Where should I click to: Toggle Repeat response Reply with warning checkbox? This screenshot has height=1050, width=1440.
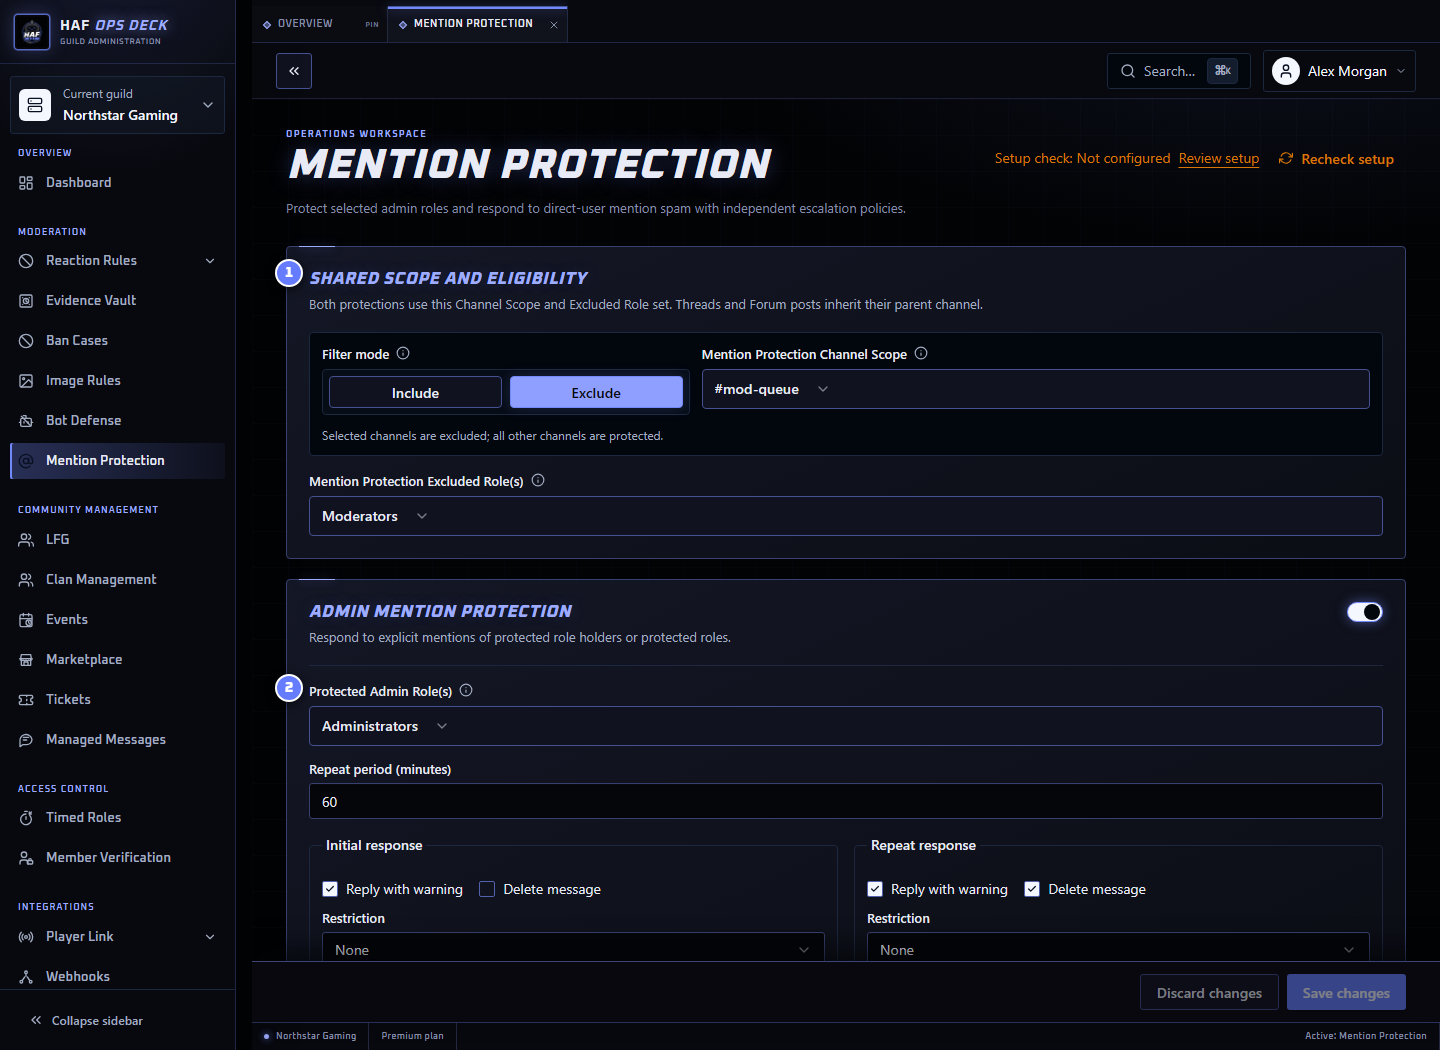tap(875, 889)
